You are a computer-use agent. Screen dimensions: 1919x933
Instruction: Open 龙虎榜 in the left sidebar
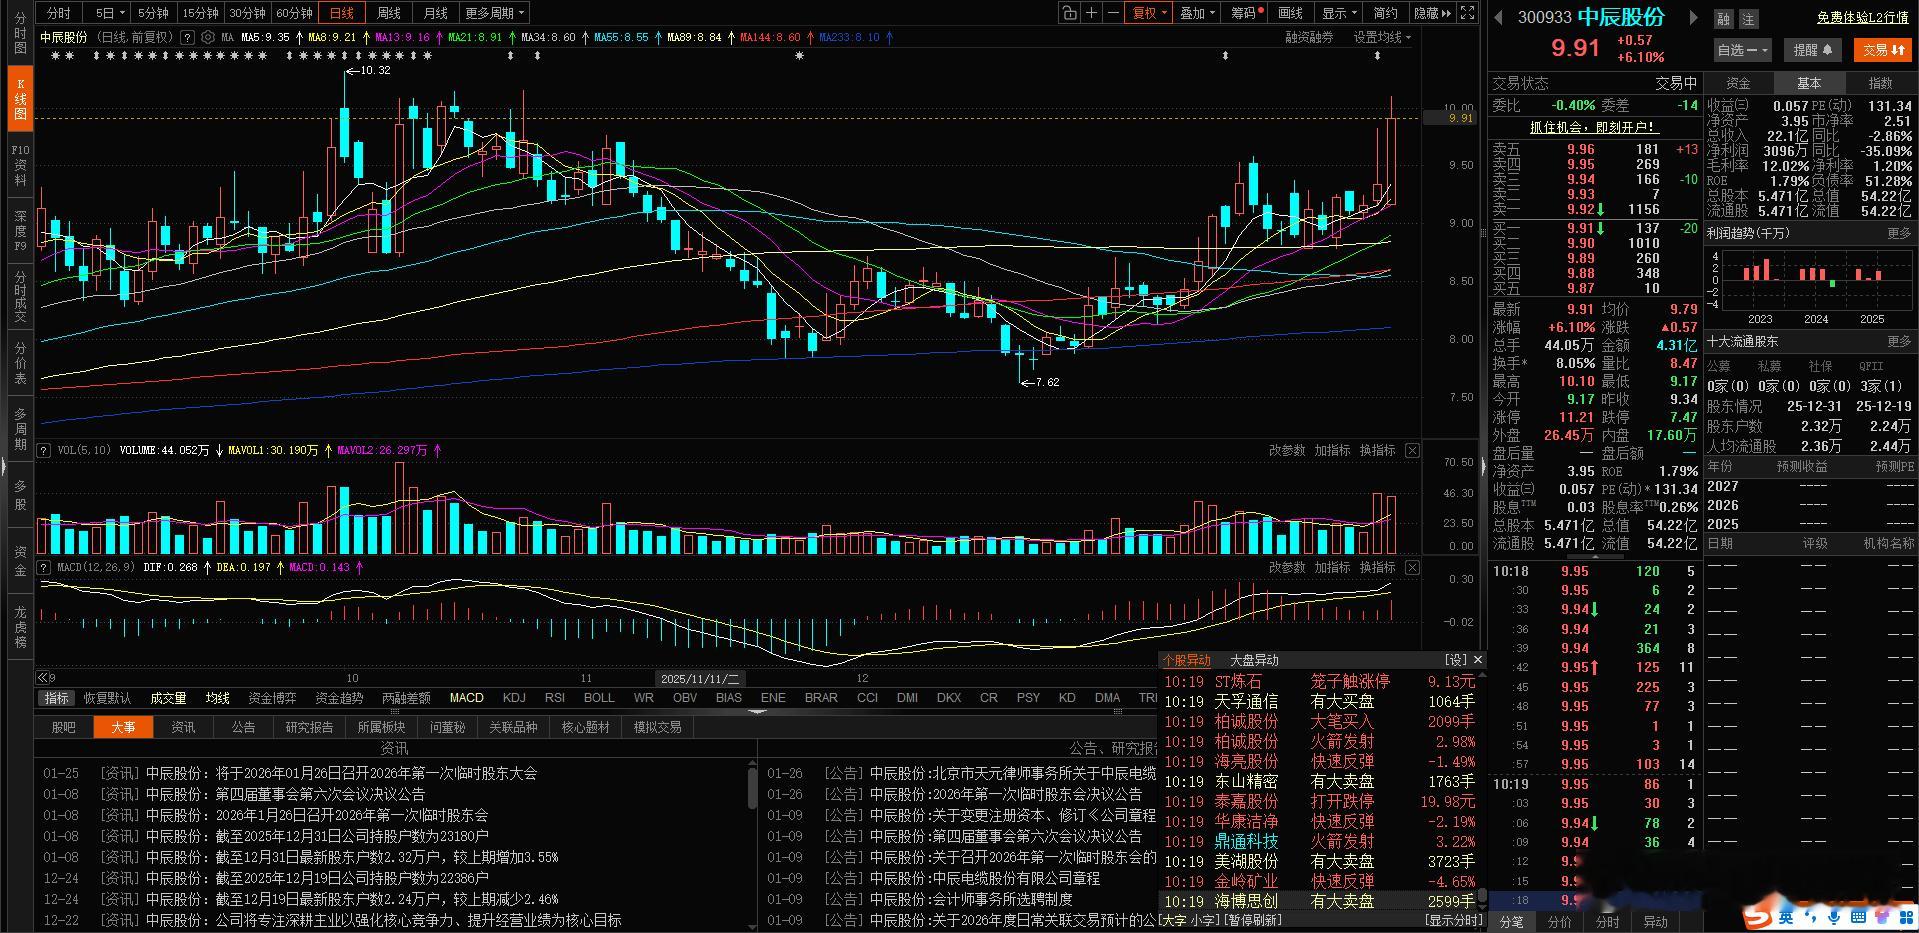pos(20,627)
